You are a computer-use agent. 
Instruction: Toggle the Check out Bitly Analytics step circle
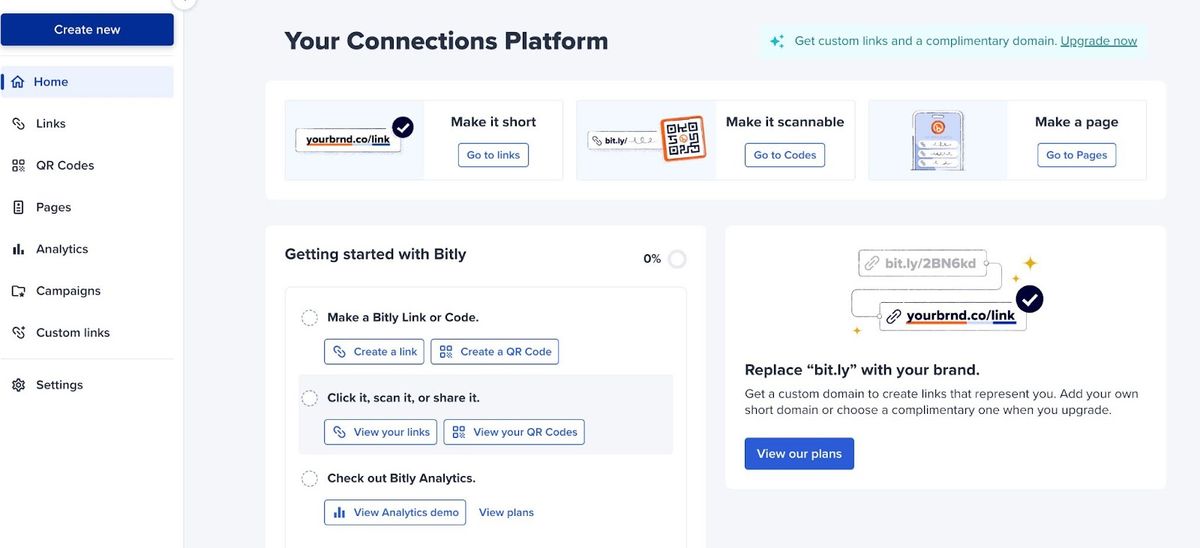click(310, 479)
